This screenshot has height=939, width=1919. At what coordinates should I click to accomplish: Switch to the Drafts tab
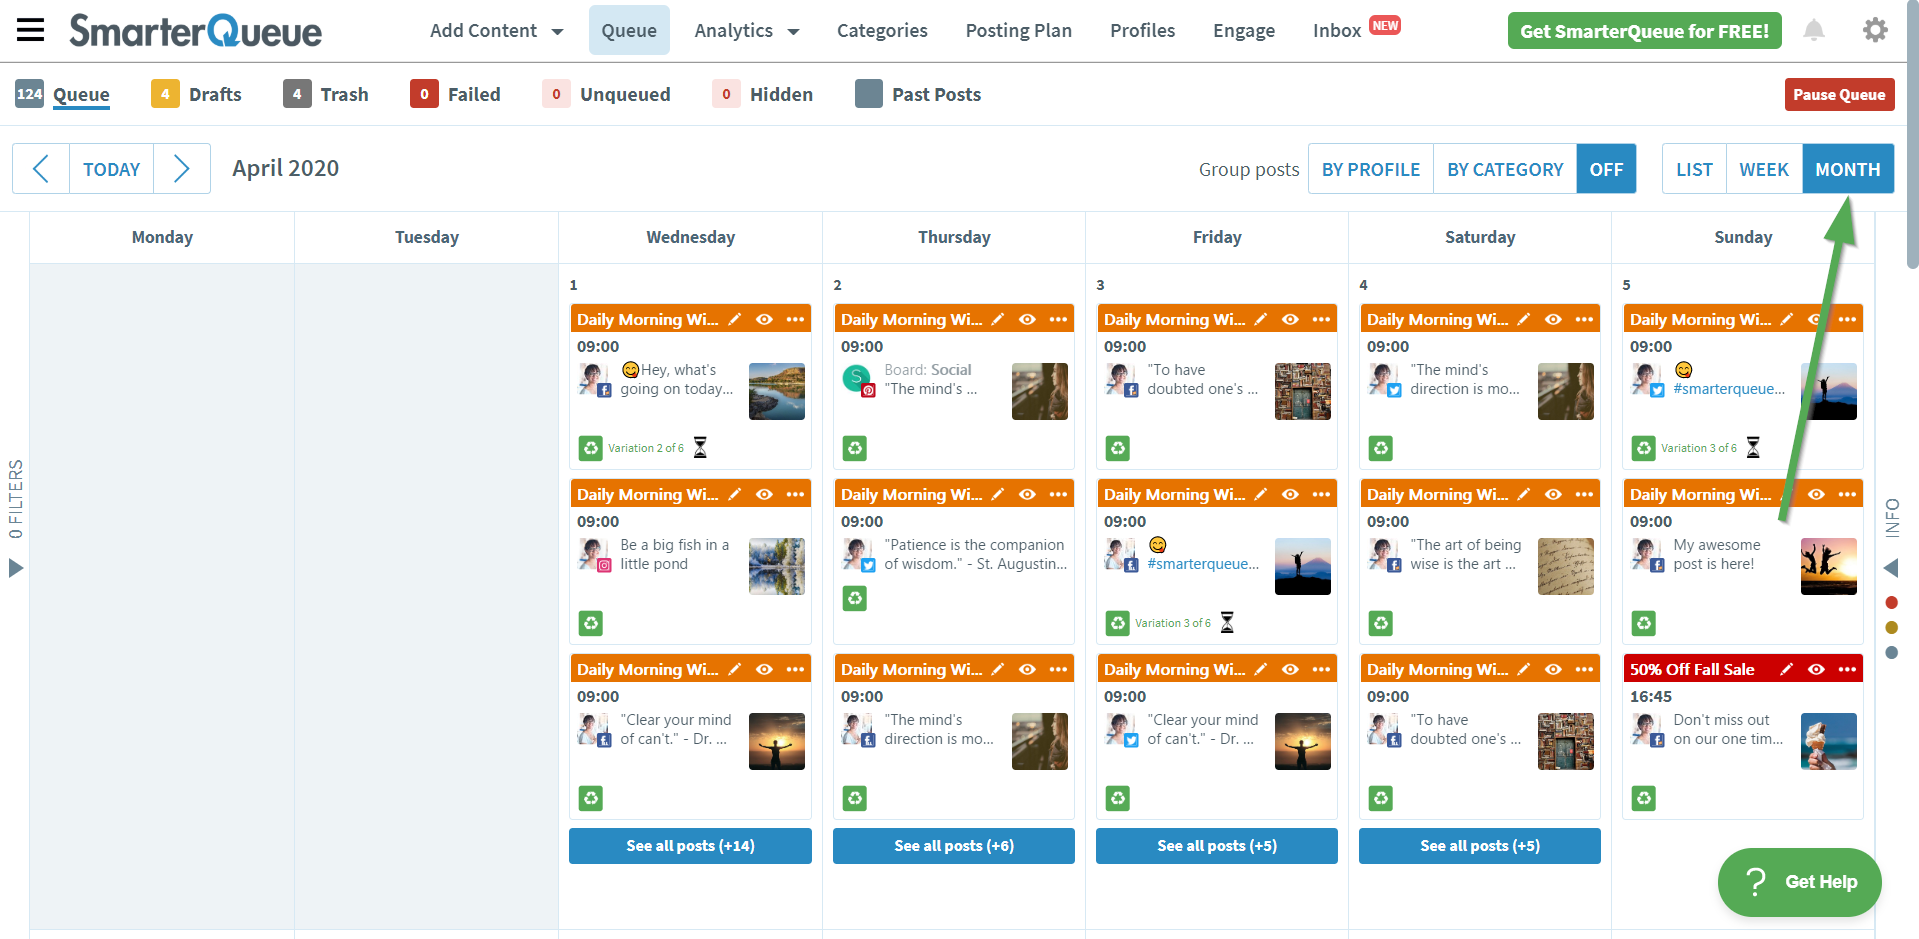(213, 93)
